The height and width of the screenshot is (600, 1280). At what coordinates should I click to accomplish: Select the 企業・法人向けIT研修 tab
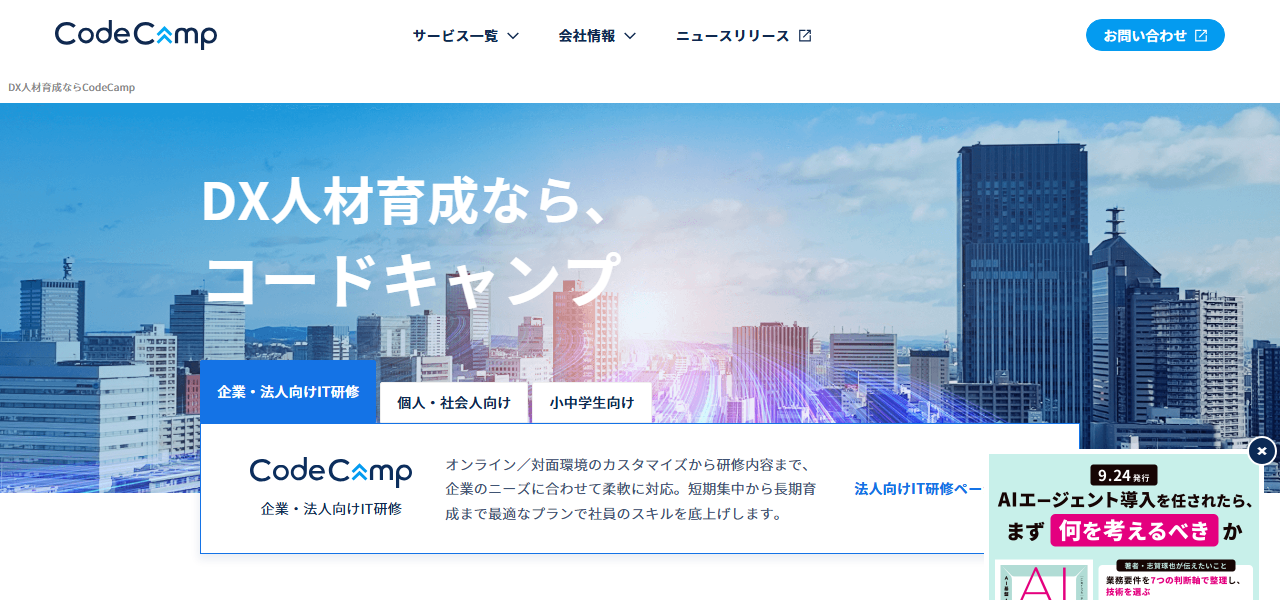tap(288, 391)
